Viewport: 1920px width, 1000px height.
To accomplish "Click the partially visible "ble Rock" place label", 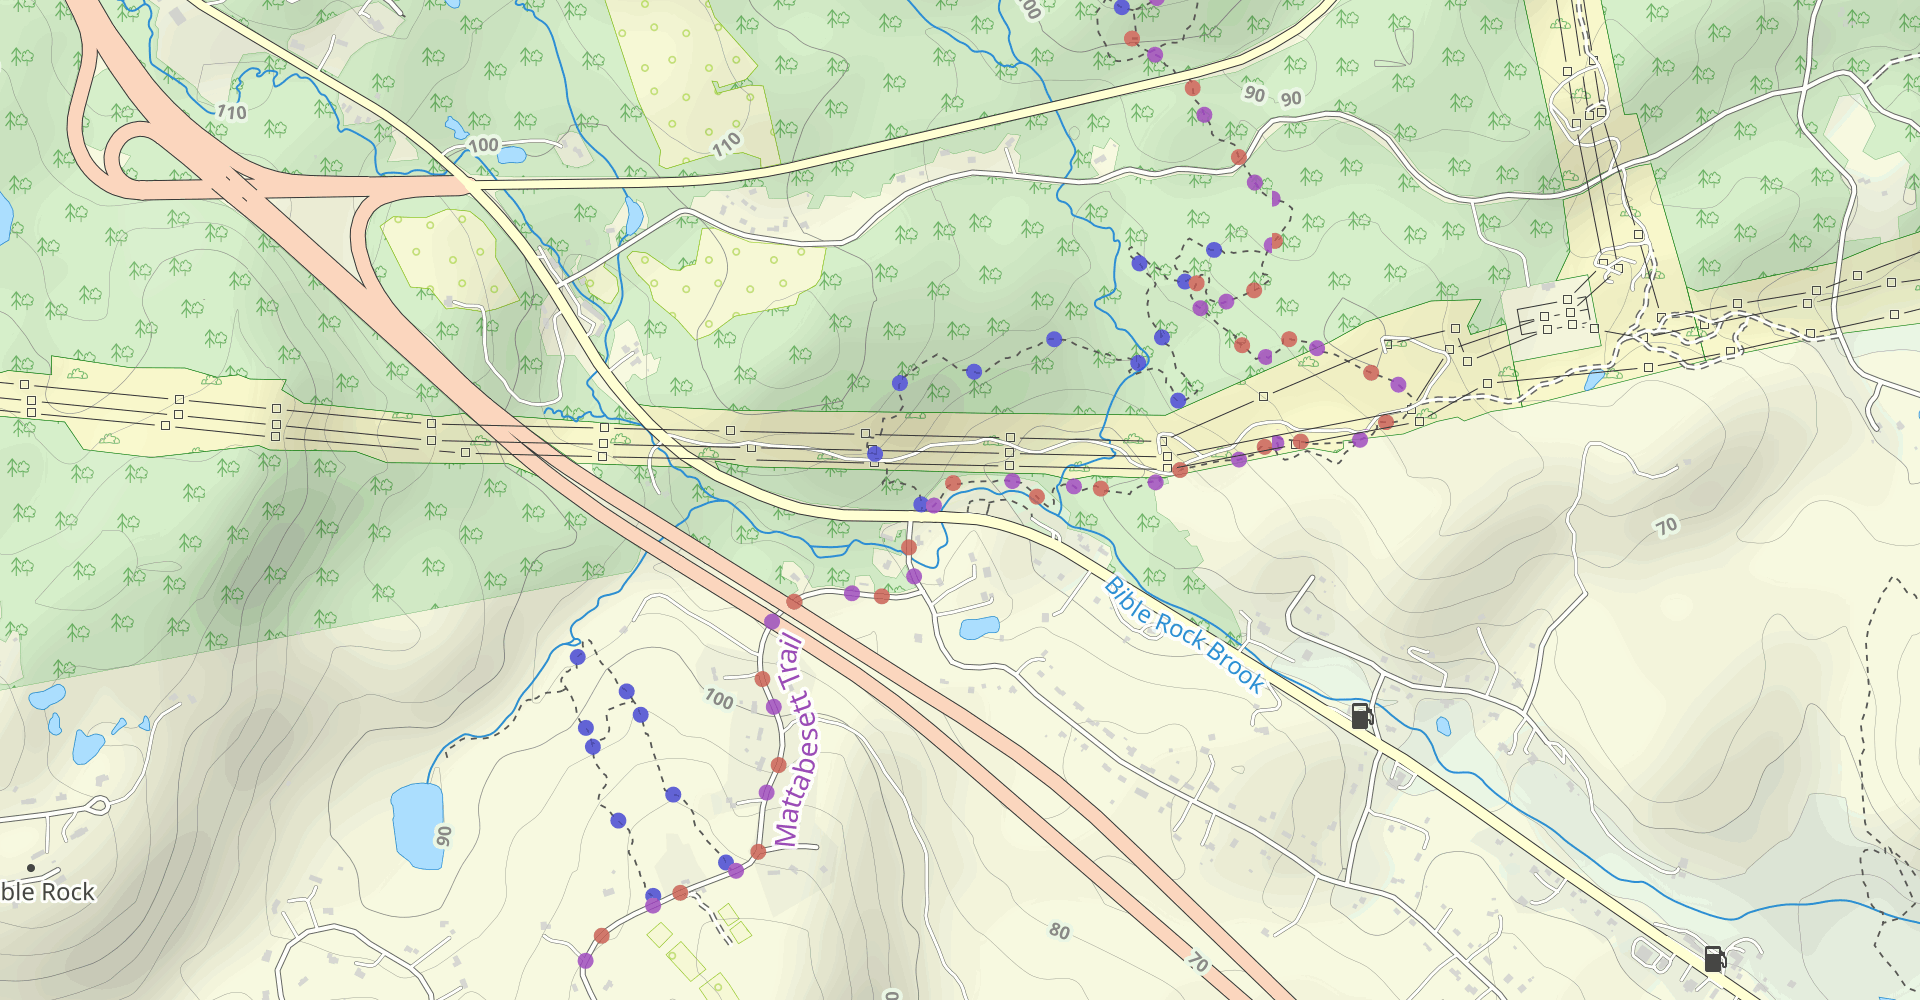I will click(47, 892).
